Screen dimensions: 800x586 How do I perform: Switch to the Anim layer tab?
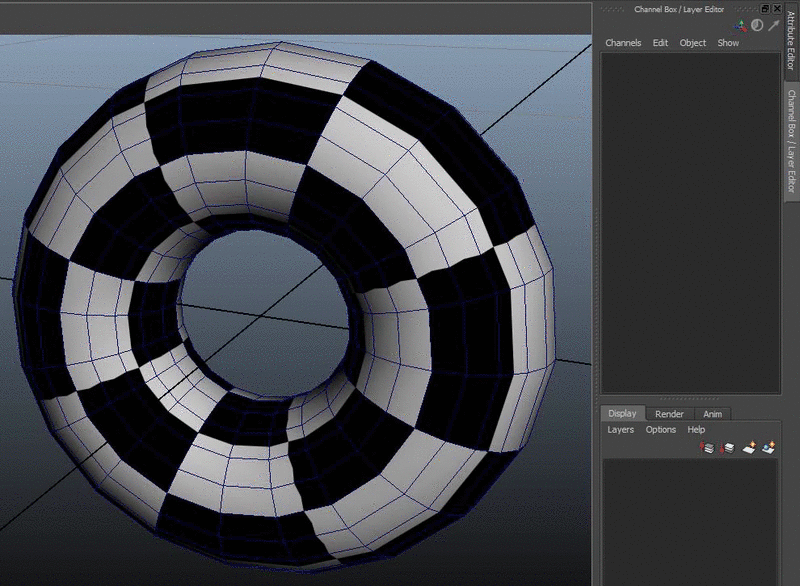[712, 414]
